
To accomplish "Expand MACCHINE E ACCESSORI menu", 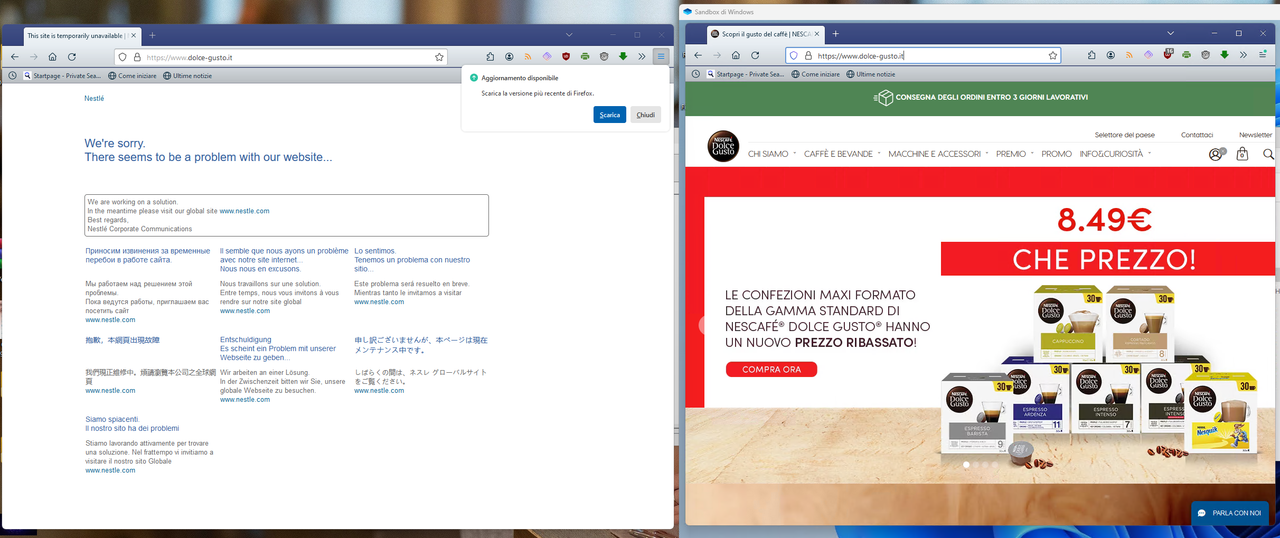I will [938, 154].
